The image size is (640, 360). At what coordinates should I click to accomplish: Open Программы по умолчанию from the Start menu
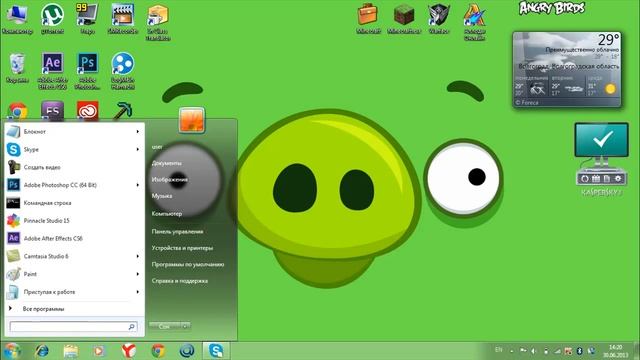coord(188,264)
